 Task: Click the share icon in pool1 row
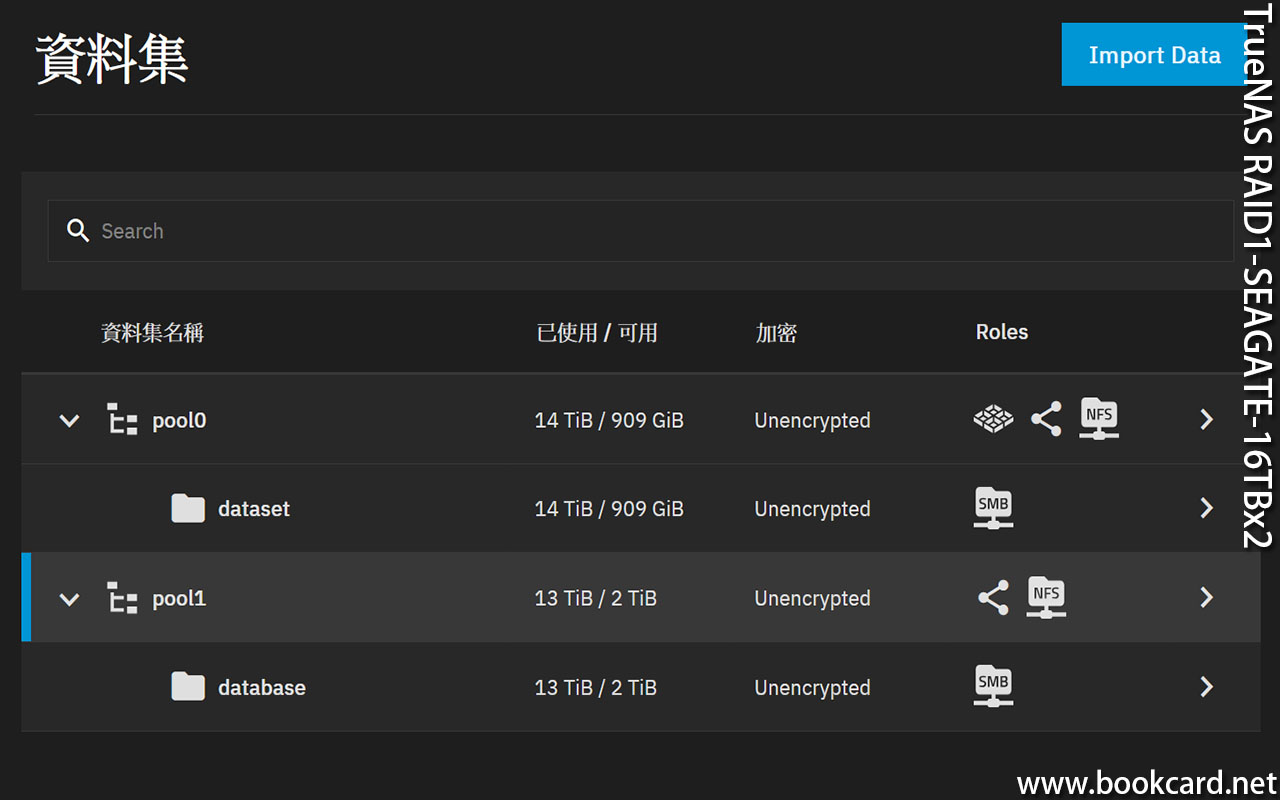(x=993, y=598)
